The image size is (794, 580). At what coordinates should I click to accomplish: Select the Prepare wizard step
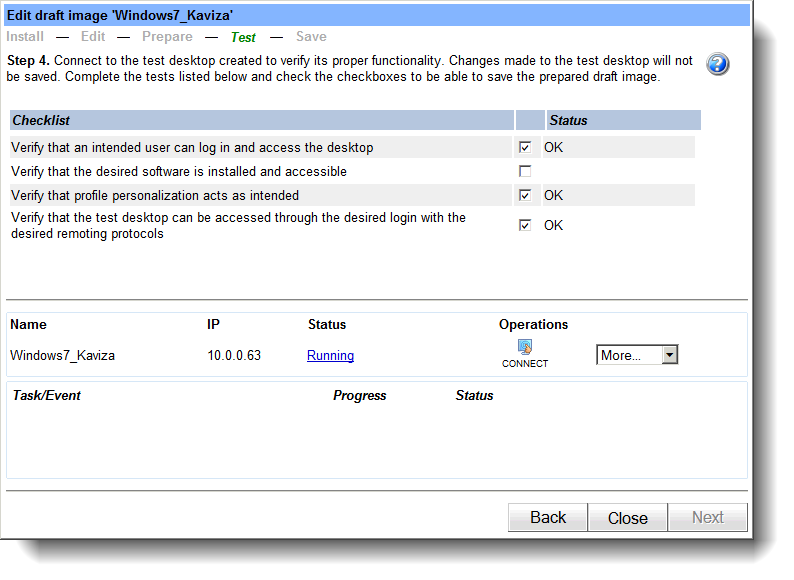coord(167,37)
